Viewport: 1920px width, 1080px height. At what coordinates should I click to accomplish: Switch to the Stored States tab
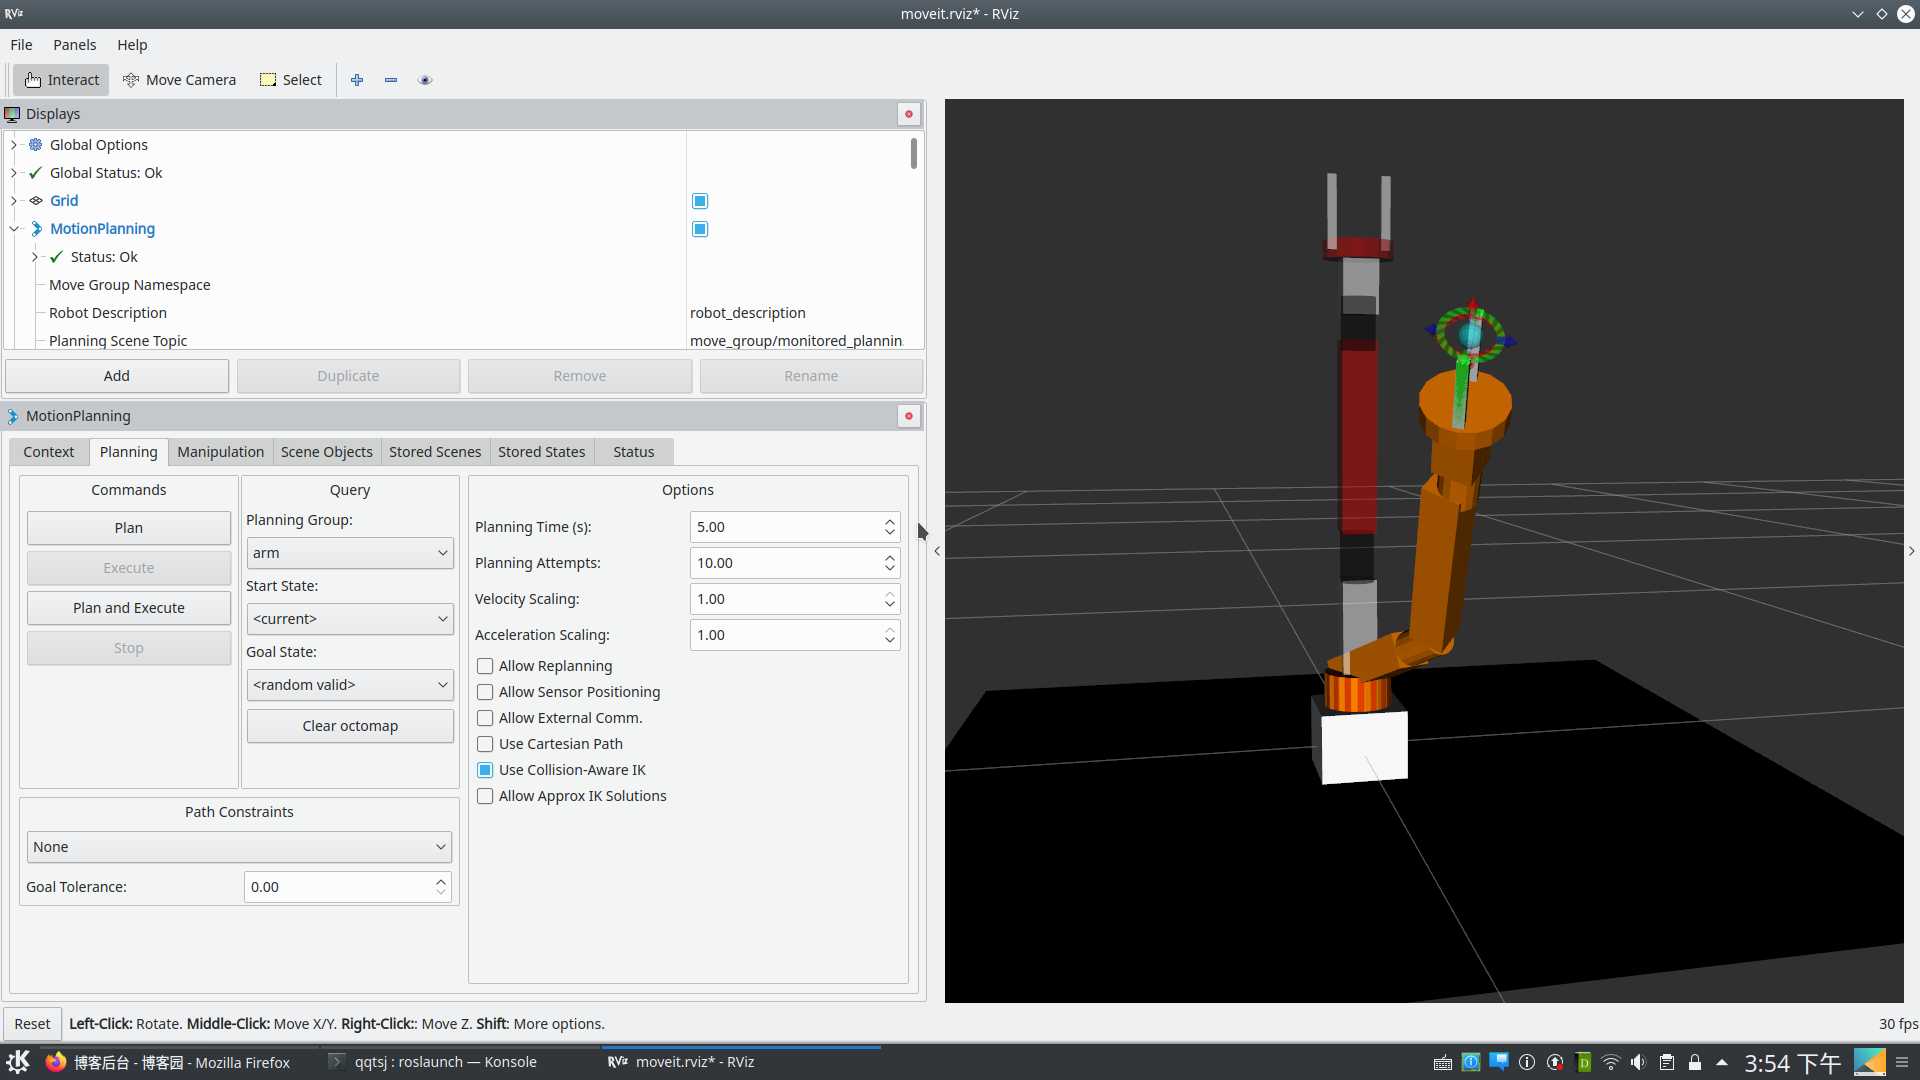[542, 452]
